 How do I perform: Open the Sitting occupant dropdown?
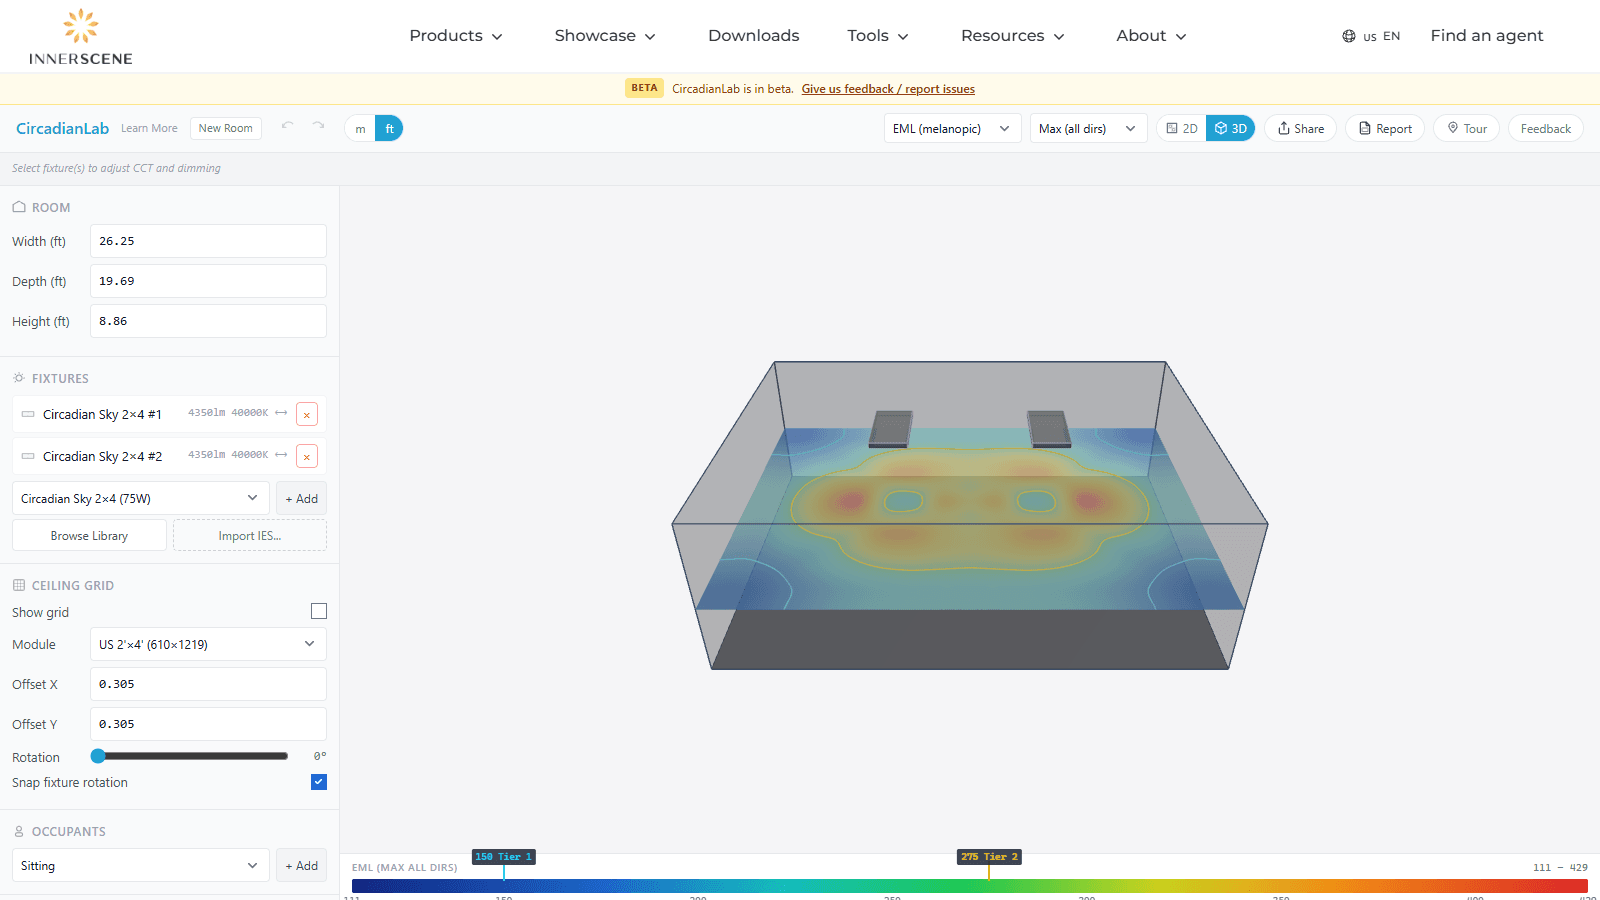point(140,866)
